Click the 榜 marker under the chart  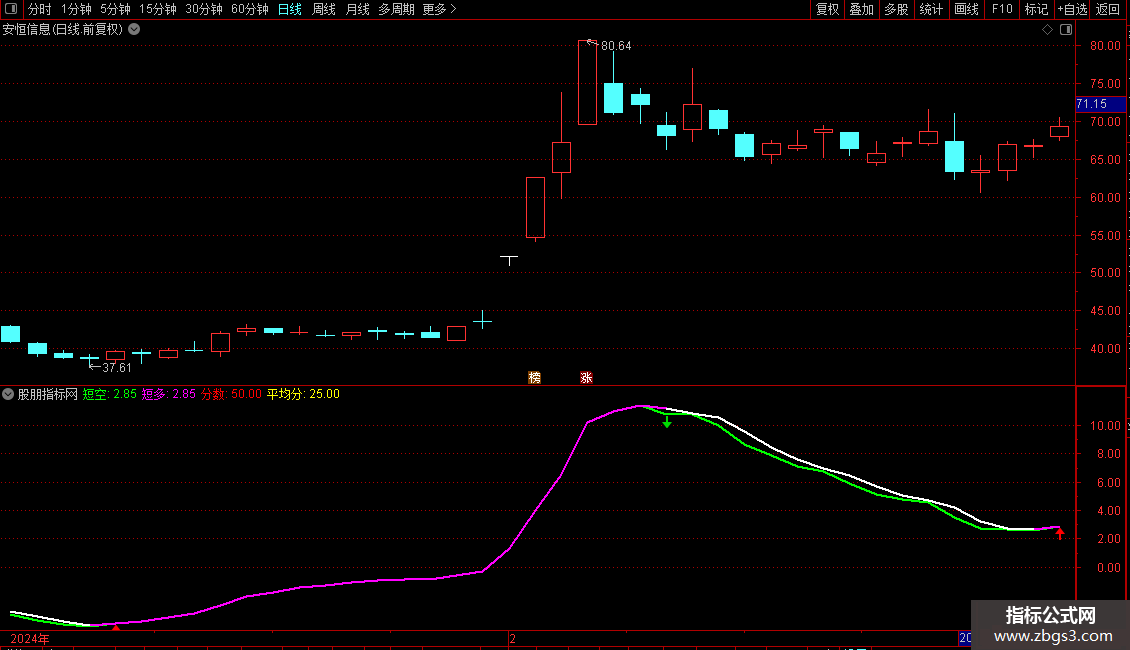click(535, 378)
